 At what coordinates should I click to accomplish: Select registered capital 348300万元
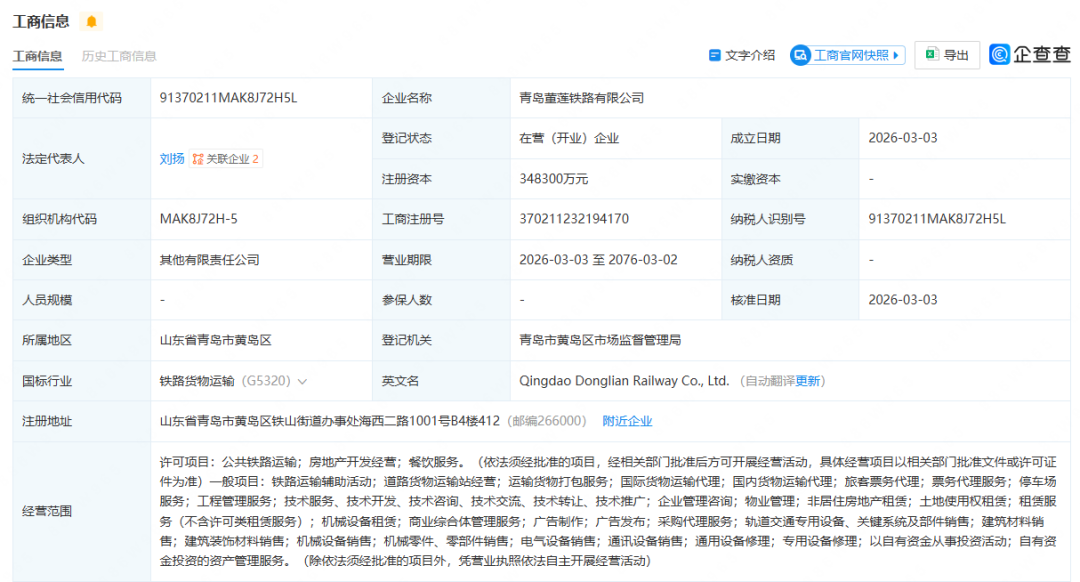553,179
